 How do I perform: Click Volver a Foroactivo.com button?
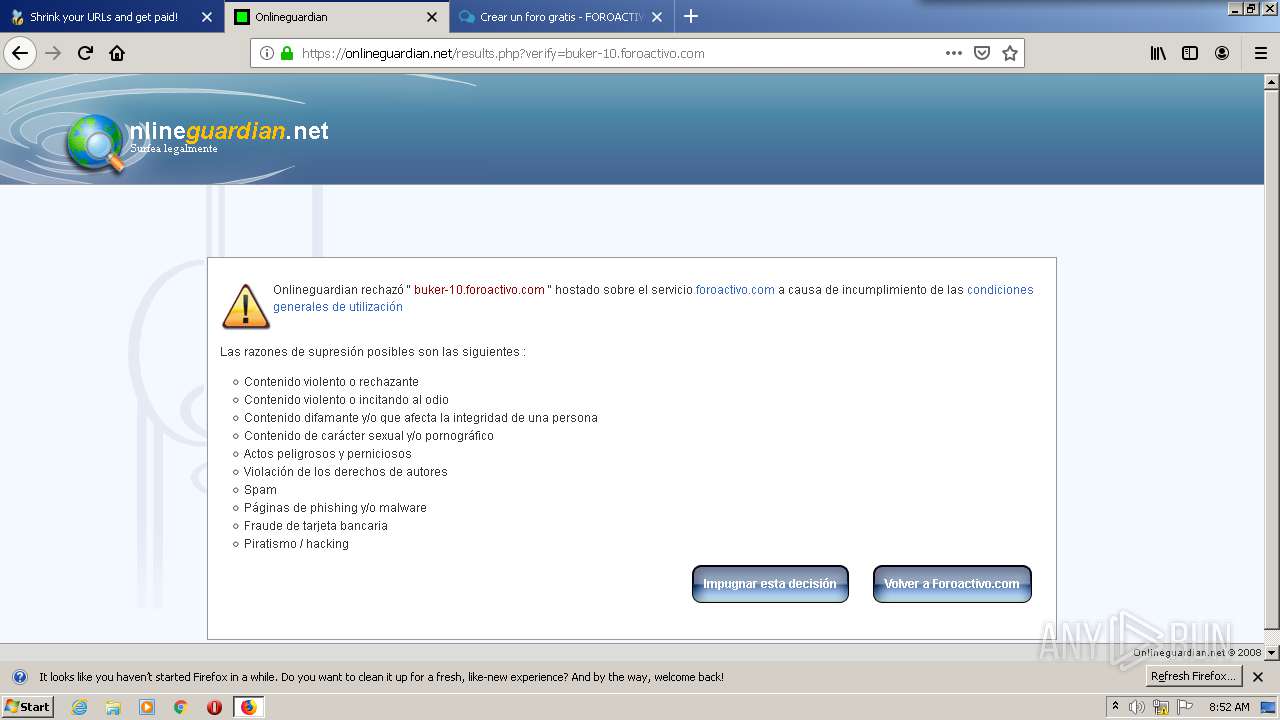click(x=952, y=584)
